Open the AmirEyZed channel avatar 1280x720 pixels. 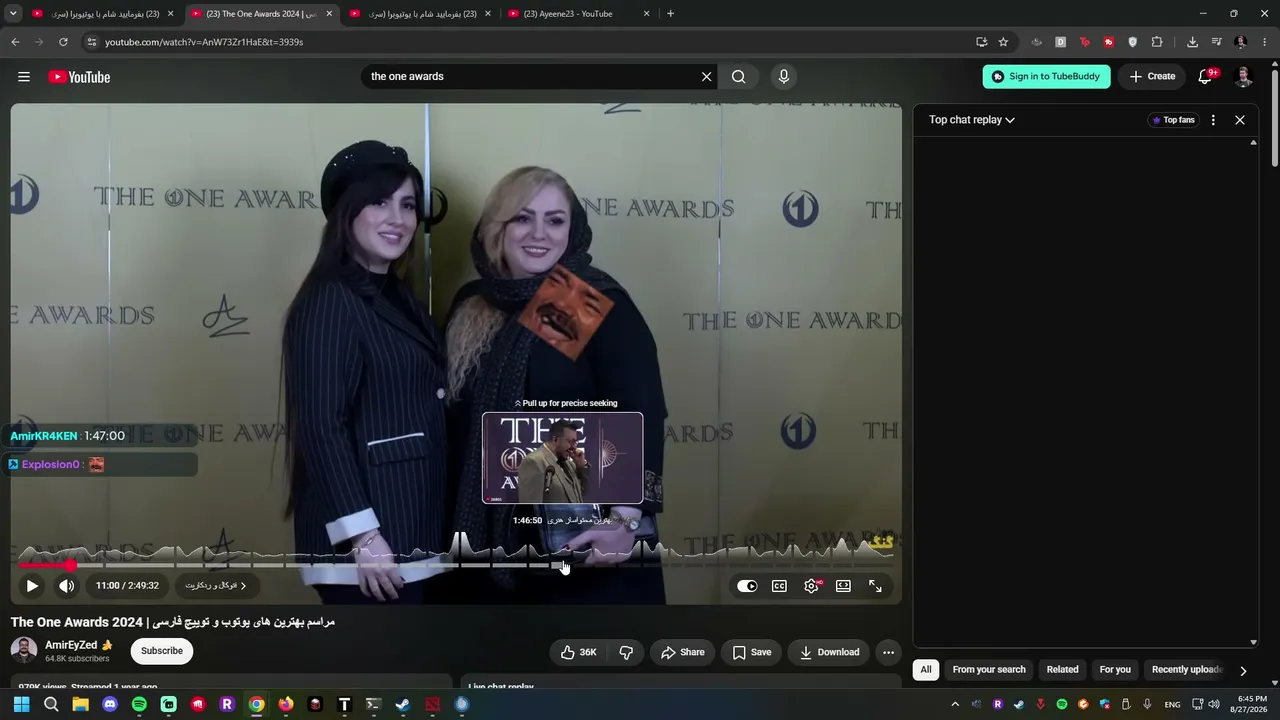tap(24, 651)
